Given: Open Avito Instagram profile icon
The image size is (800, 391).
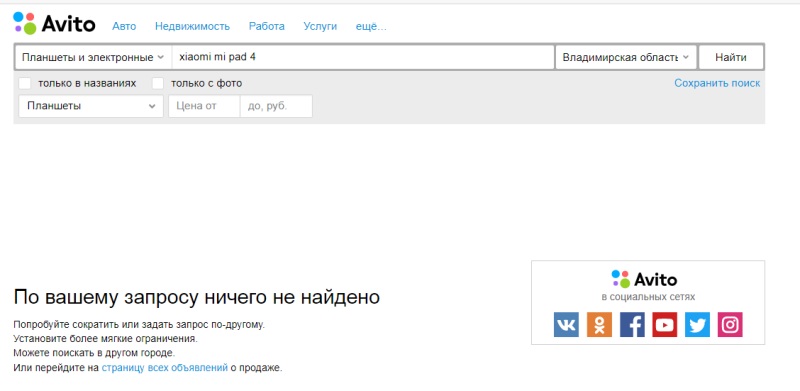Looking at the screenshot, I should [x=730, y=325].
